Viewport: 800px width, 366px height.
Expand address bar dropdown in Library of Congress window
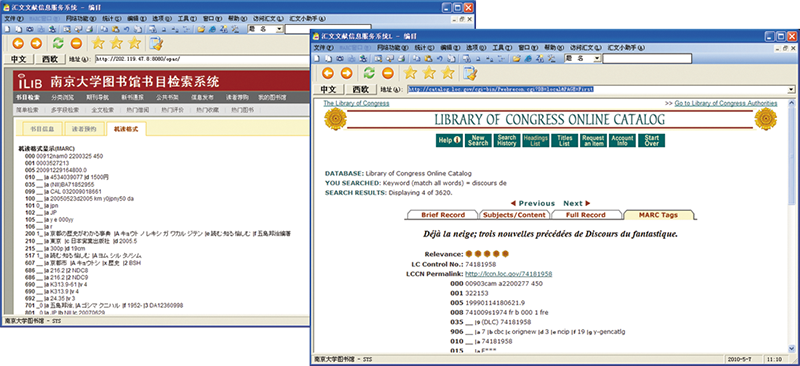pos(791,89)
